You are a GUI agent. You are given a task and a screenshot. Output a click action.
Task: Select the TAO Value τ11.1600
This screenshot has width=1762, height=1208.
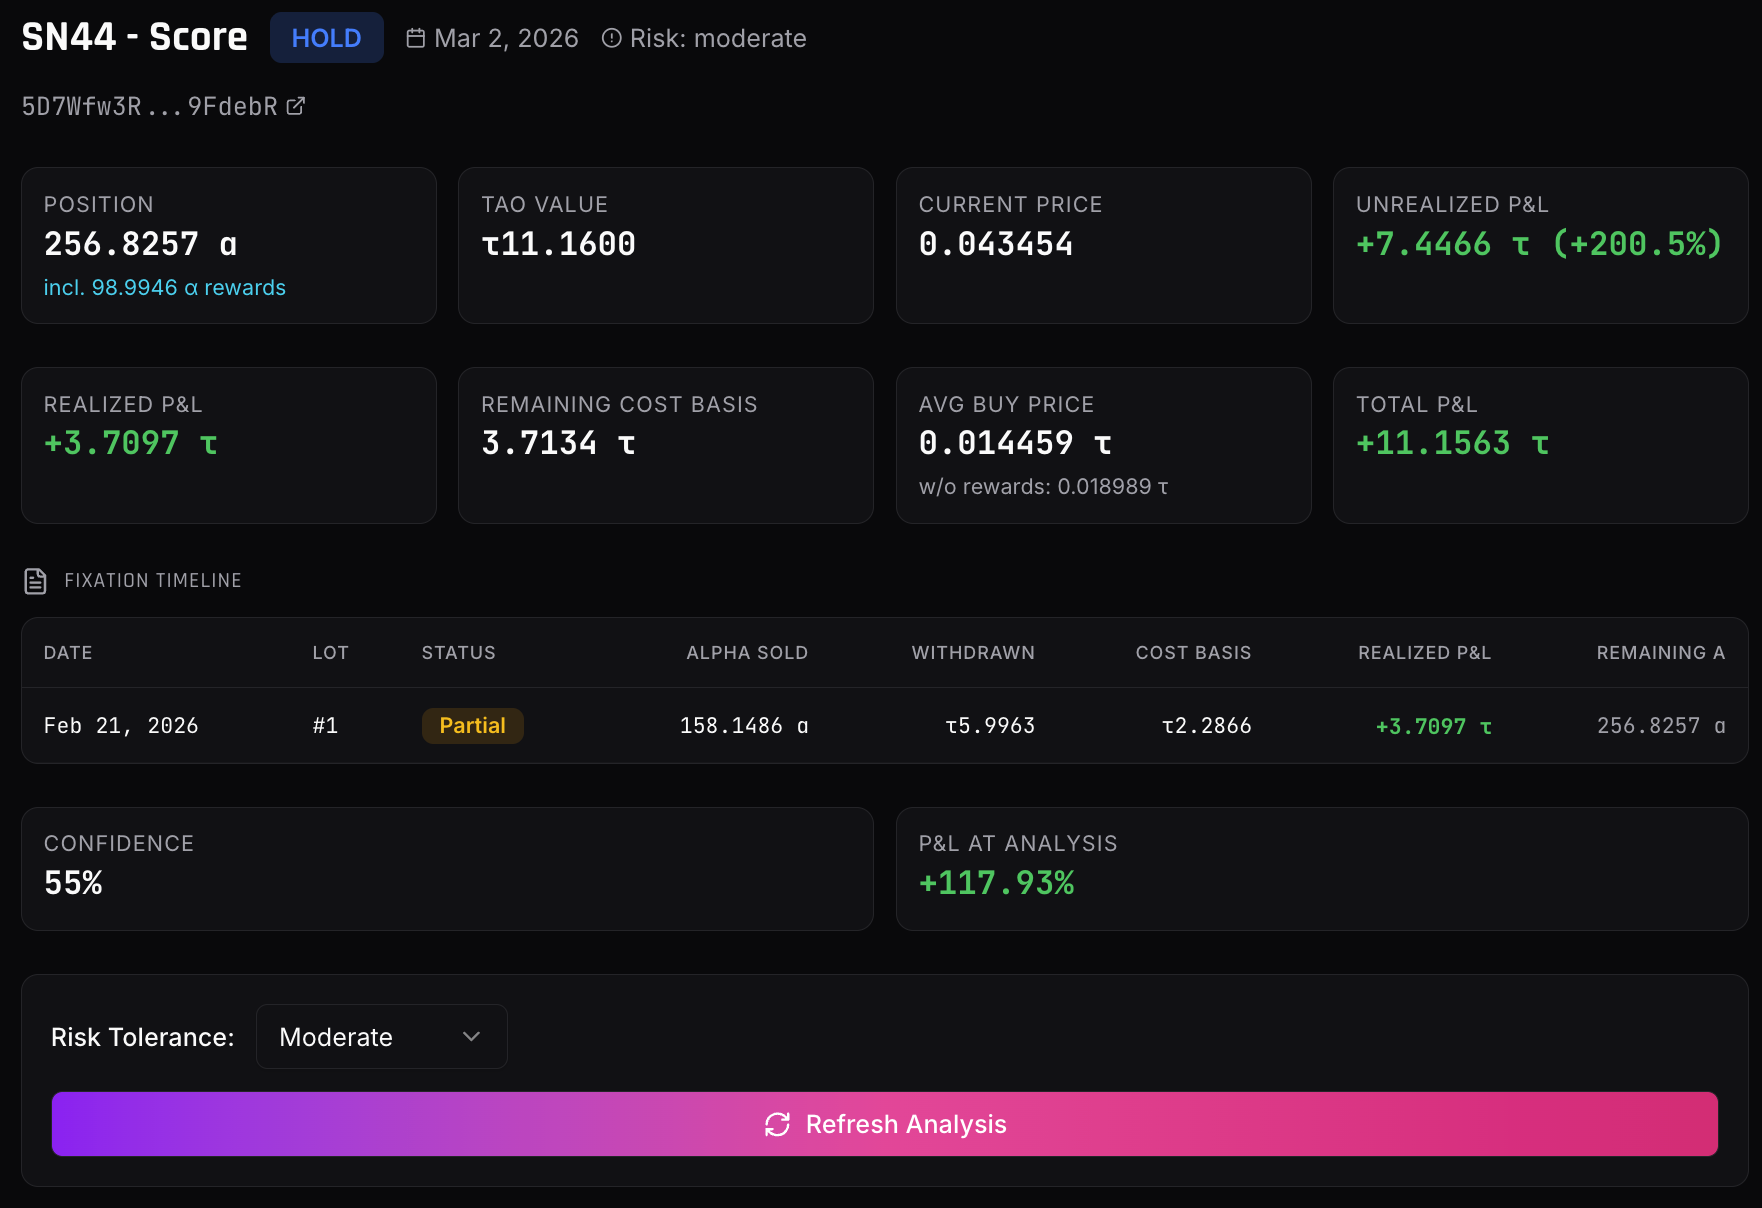(558, 244)
